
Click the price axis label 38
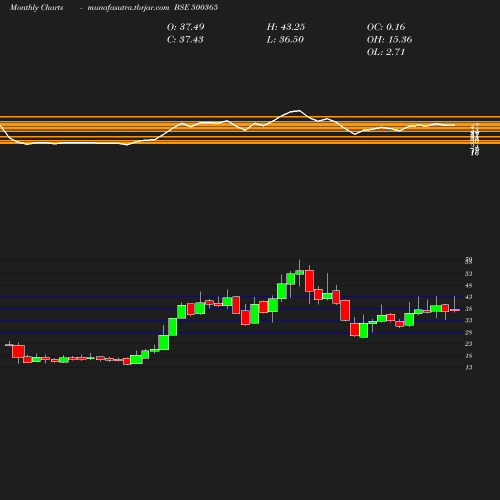point(469,309)
